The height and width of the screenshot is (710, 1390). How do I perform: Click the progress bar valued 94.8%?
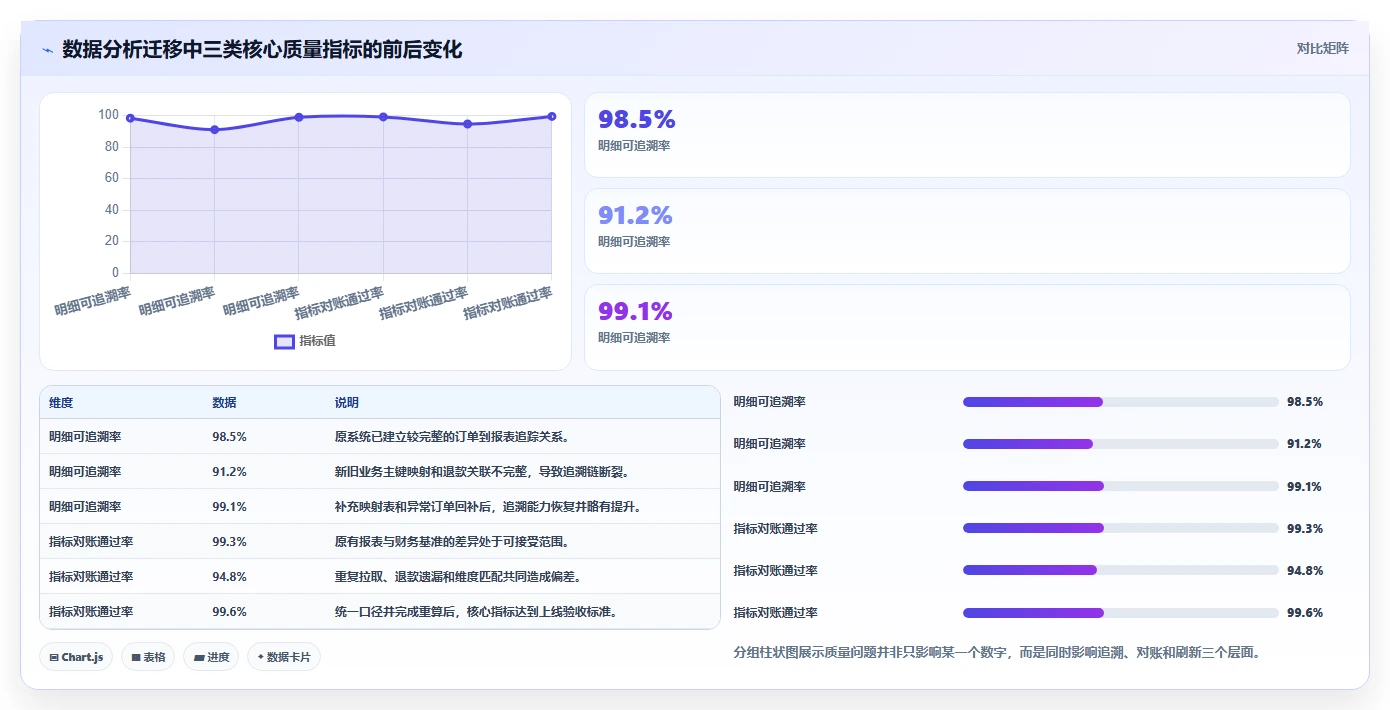tap(1120, 570)
